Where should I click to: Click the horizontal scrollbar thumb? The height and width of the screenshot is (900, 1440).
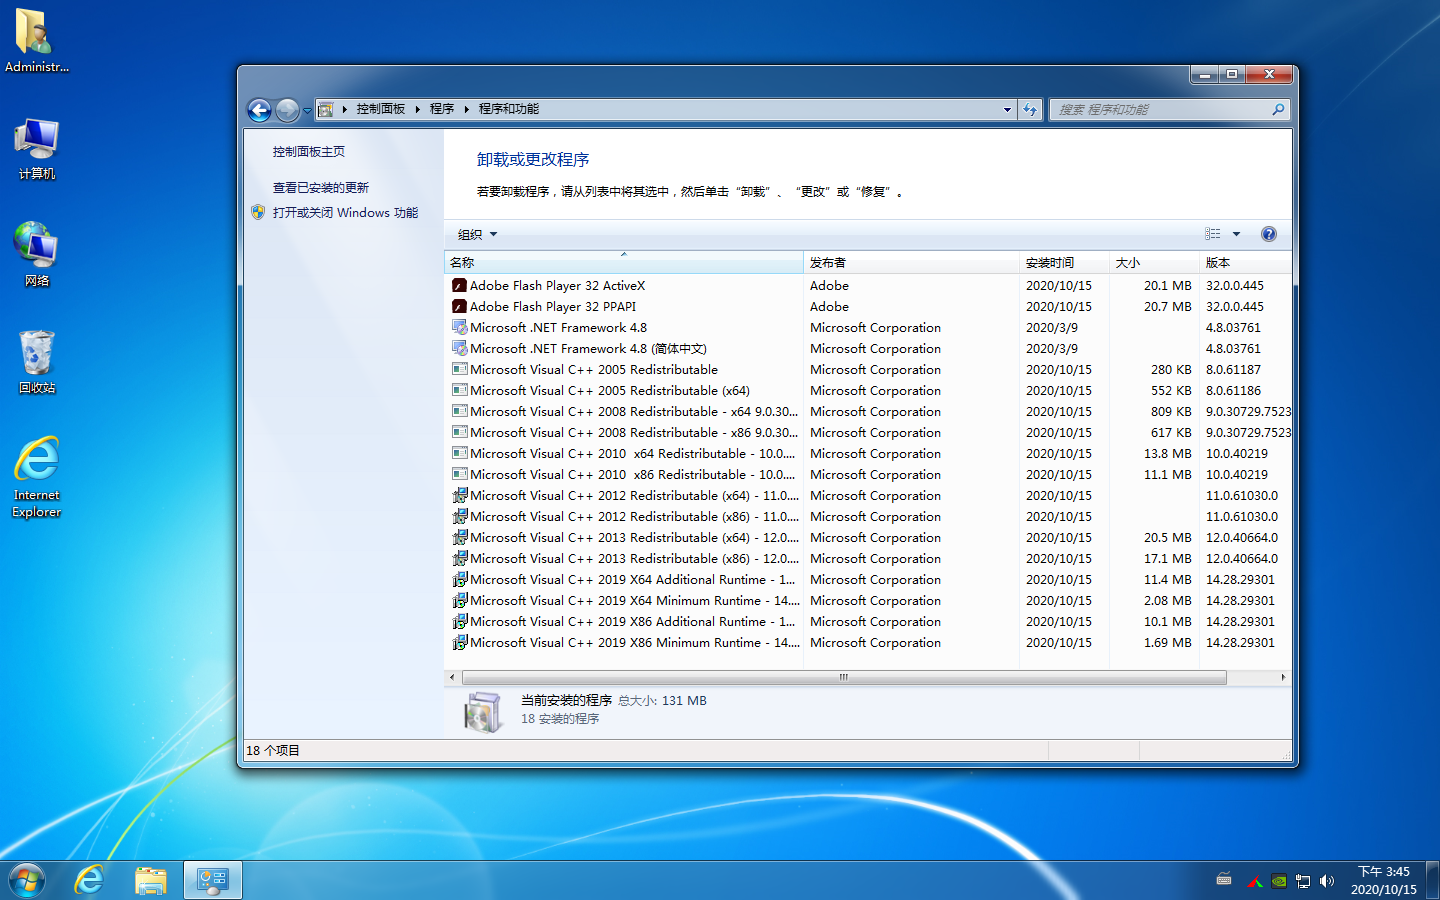pos(843,678)
